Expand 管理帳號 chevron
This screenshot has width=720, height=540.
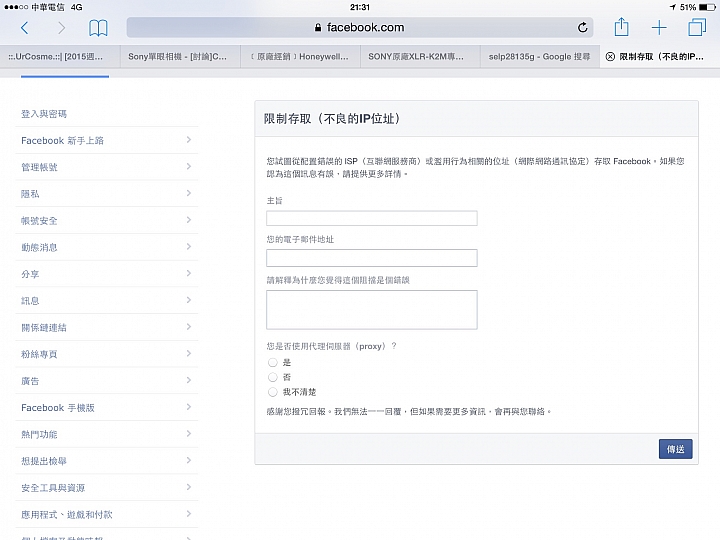pyautogui.click(x=189, y=166)
